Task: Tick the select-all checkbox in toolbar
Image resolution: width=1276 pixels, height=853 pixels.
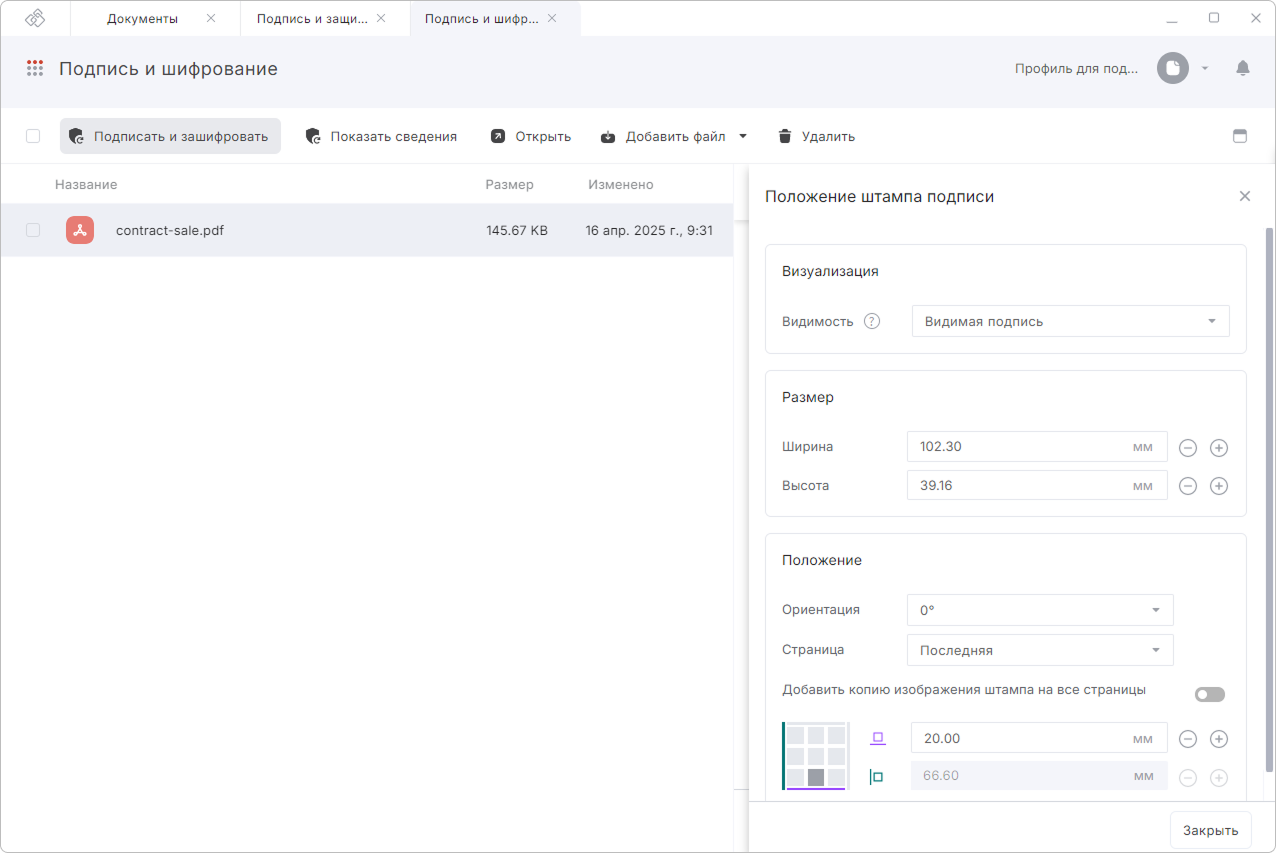Action: coord(33,136)
